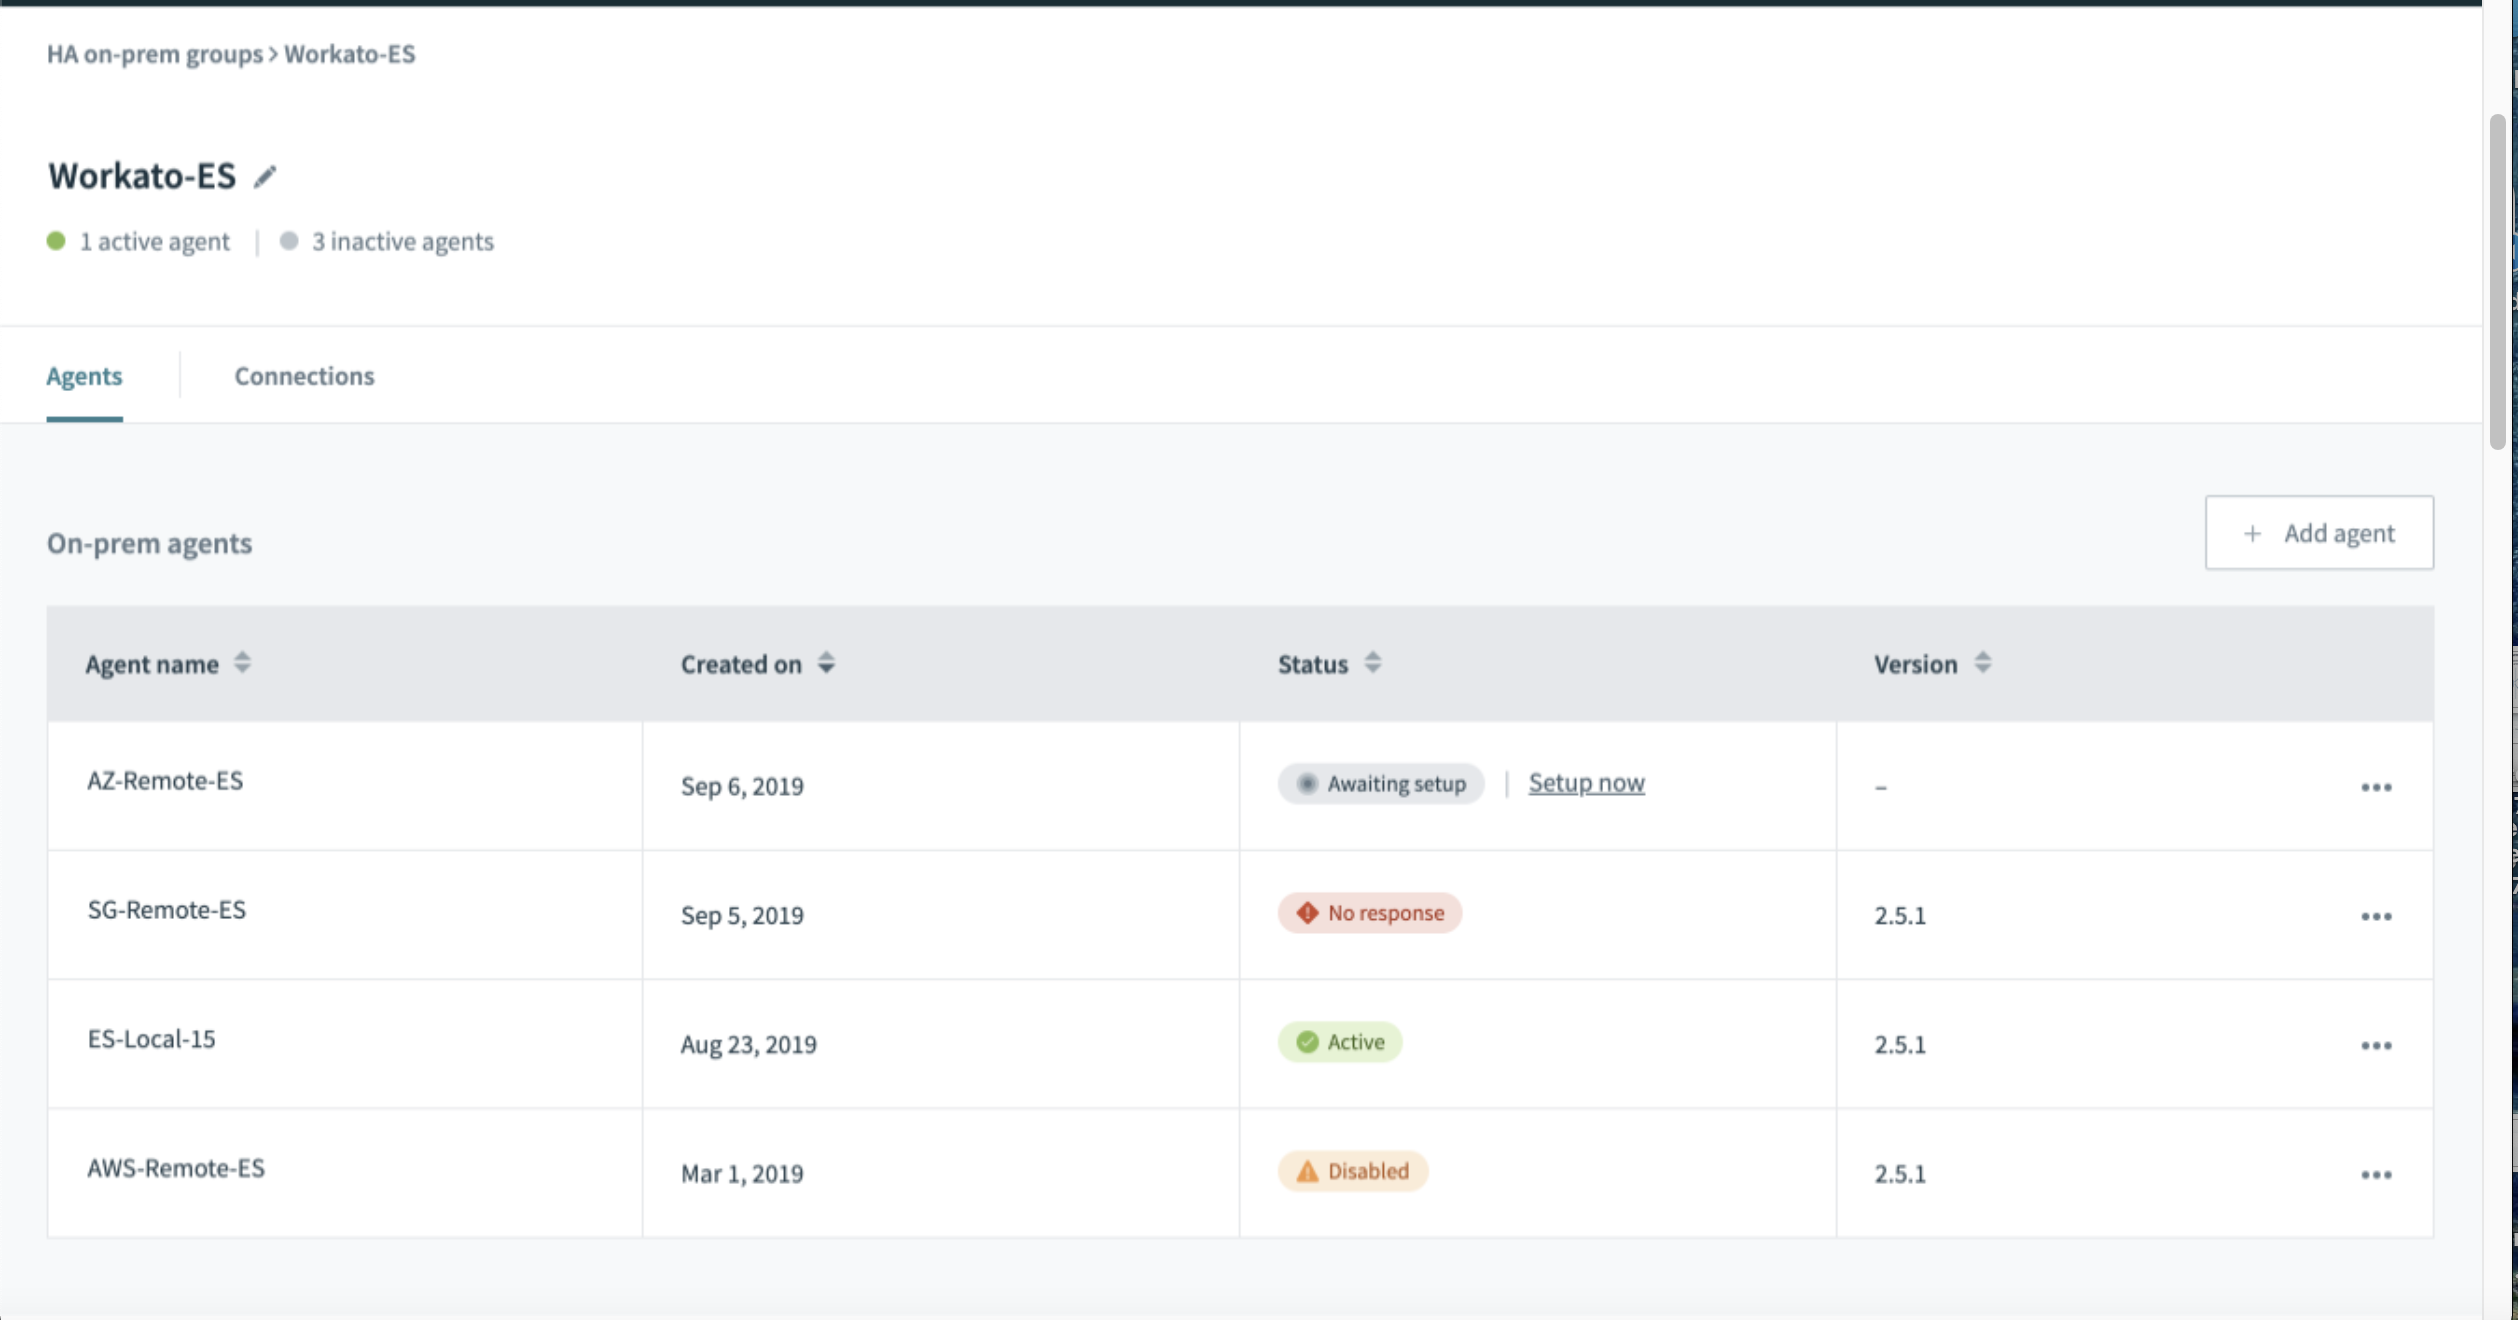Switch to the Connections tab

pyautogui.click(x=304, y=376)
